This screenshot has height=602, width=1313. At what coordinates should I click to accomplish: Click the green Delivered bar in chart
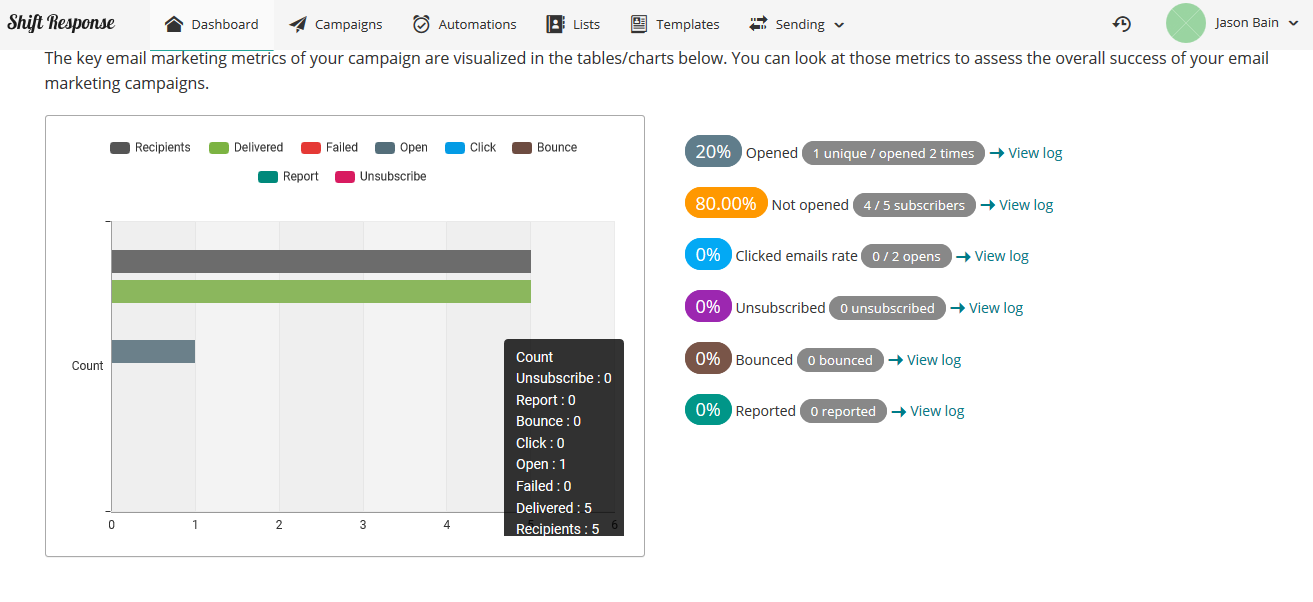[x=321, y=291]
